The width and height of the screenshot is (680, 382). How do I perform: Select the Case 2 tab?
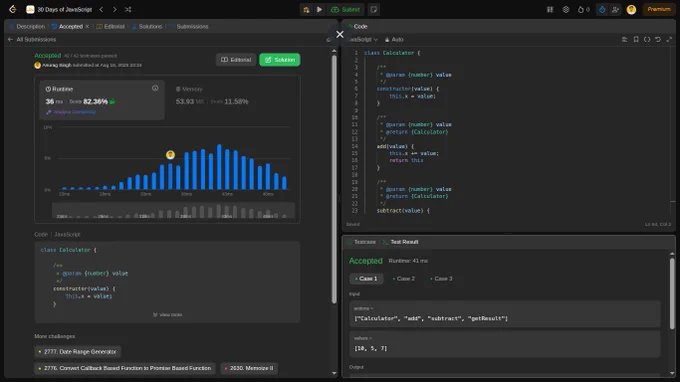click(x=404, y=279)
